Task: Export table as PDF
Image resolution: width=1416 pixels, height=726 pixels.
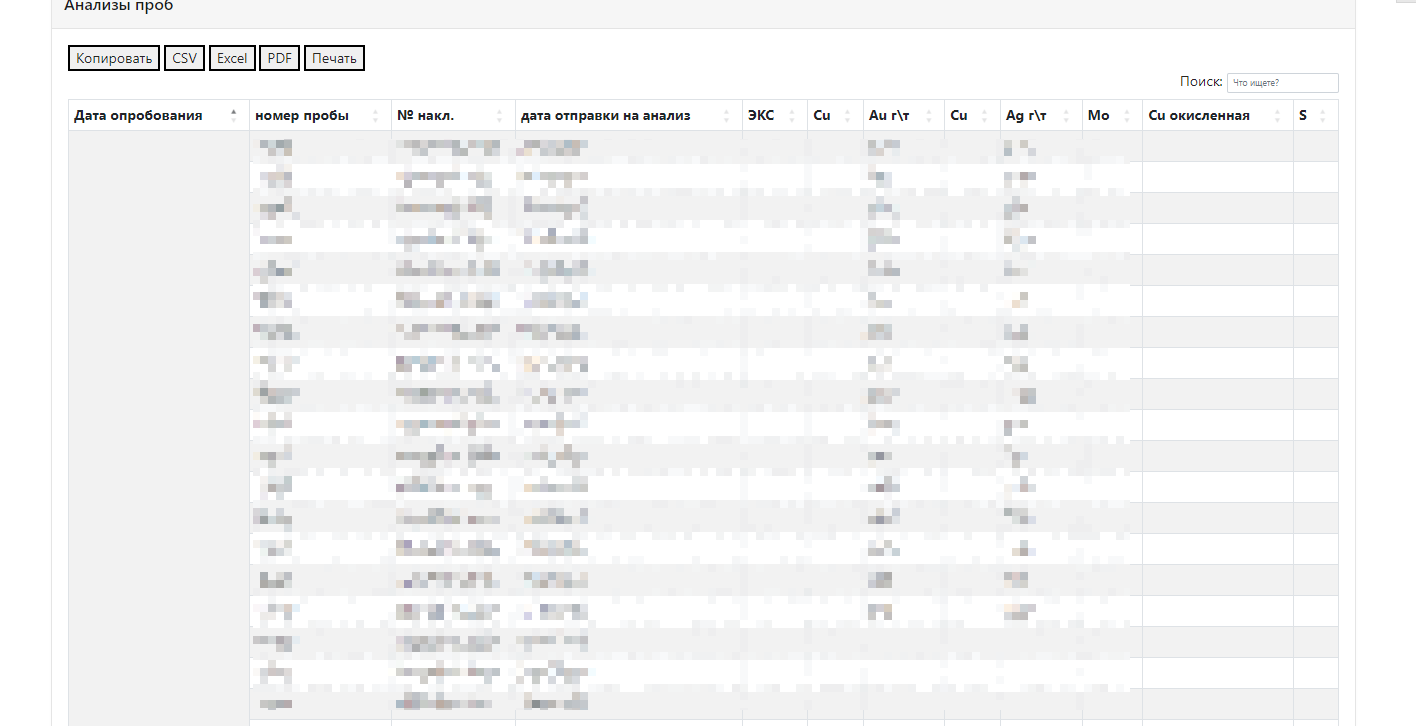Action: (x=280, y=58)
